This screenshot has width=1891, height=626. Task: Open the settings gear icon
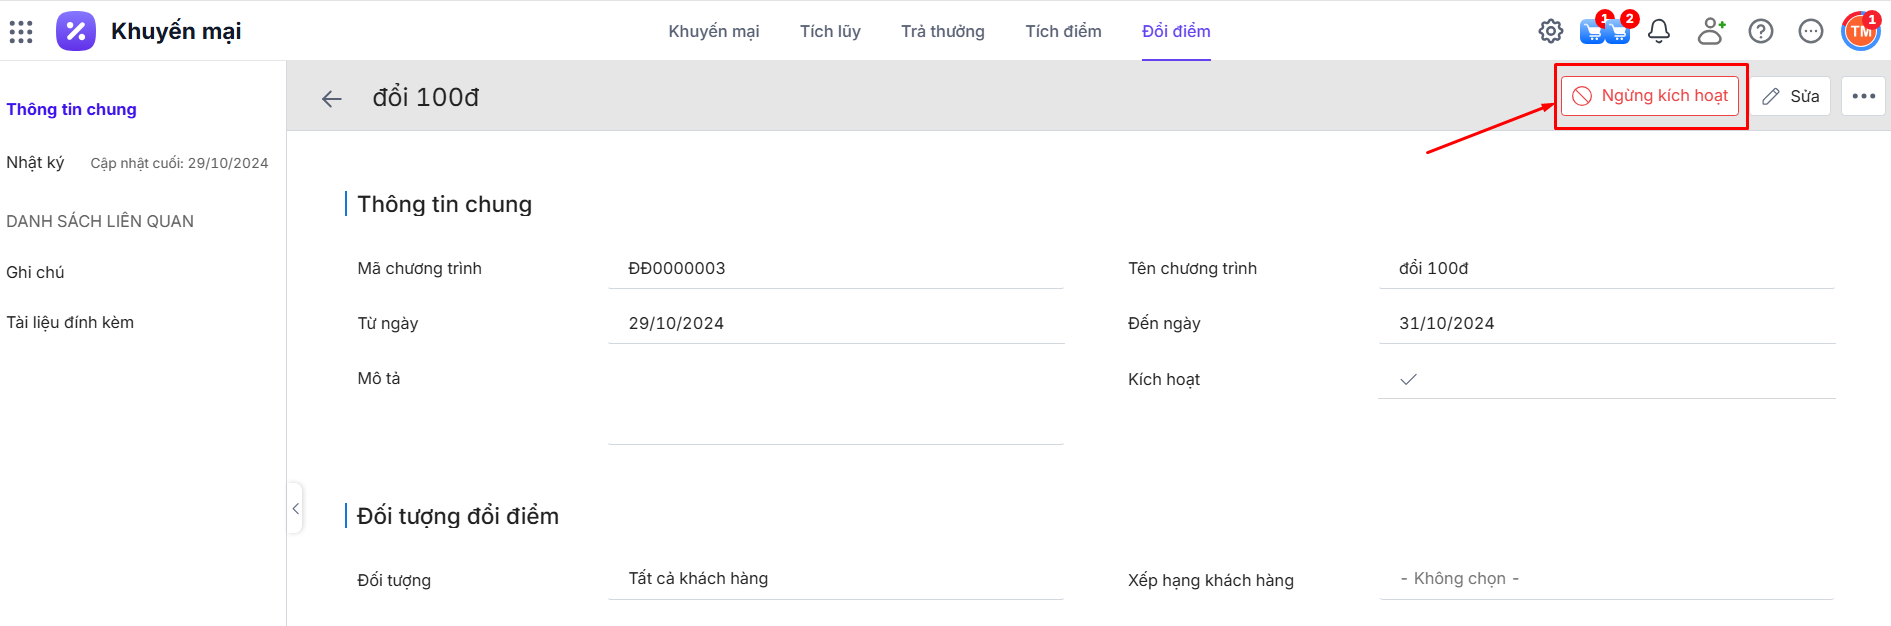coord(1550,31)
